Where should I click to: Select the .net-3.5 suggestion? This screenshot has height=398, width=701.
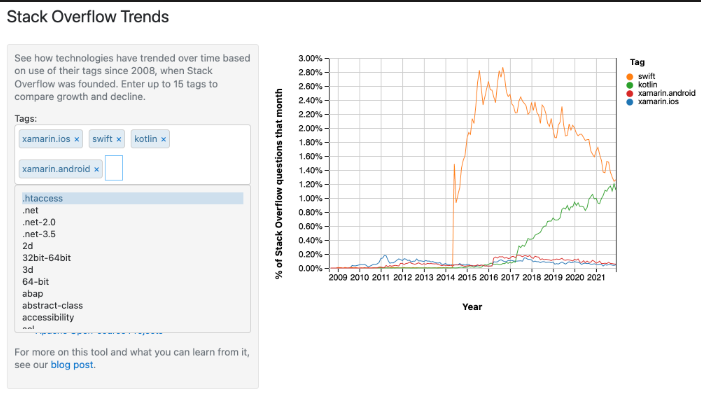[132, 234]
